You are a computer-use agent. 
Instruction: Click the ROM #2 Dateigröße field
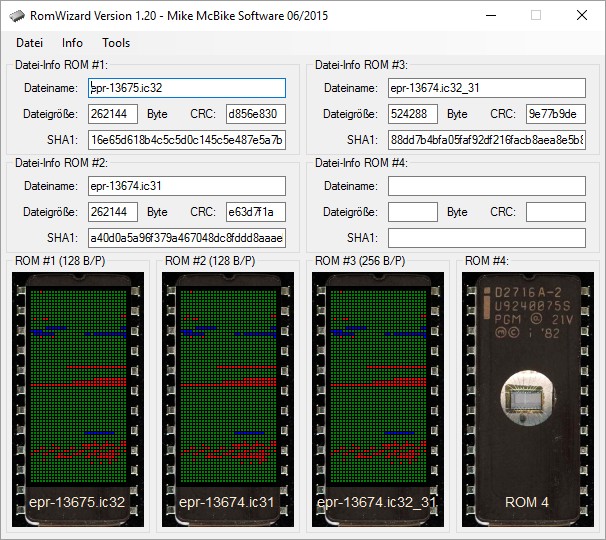(x=113, y=212)
